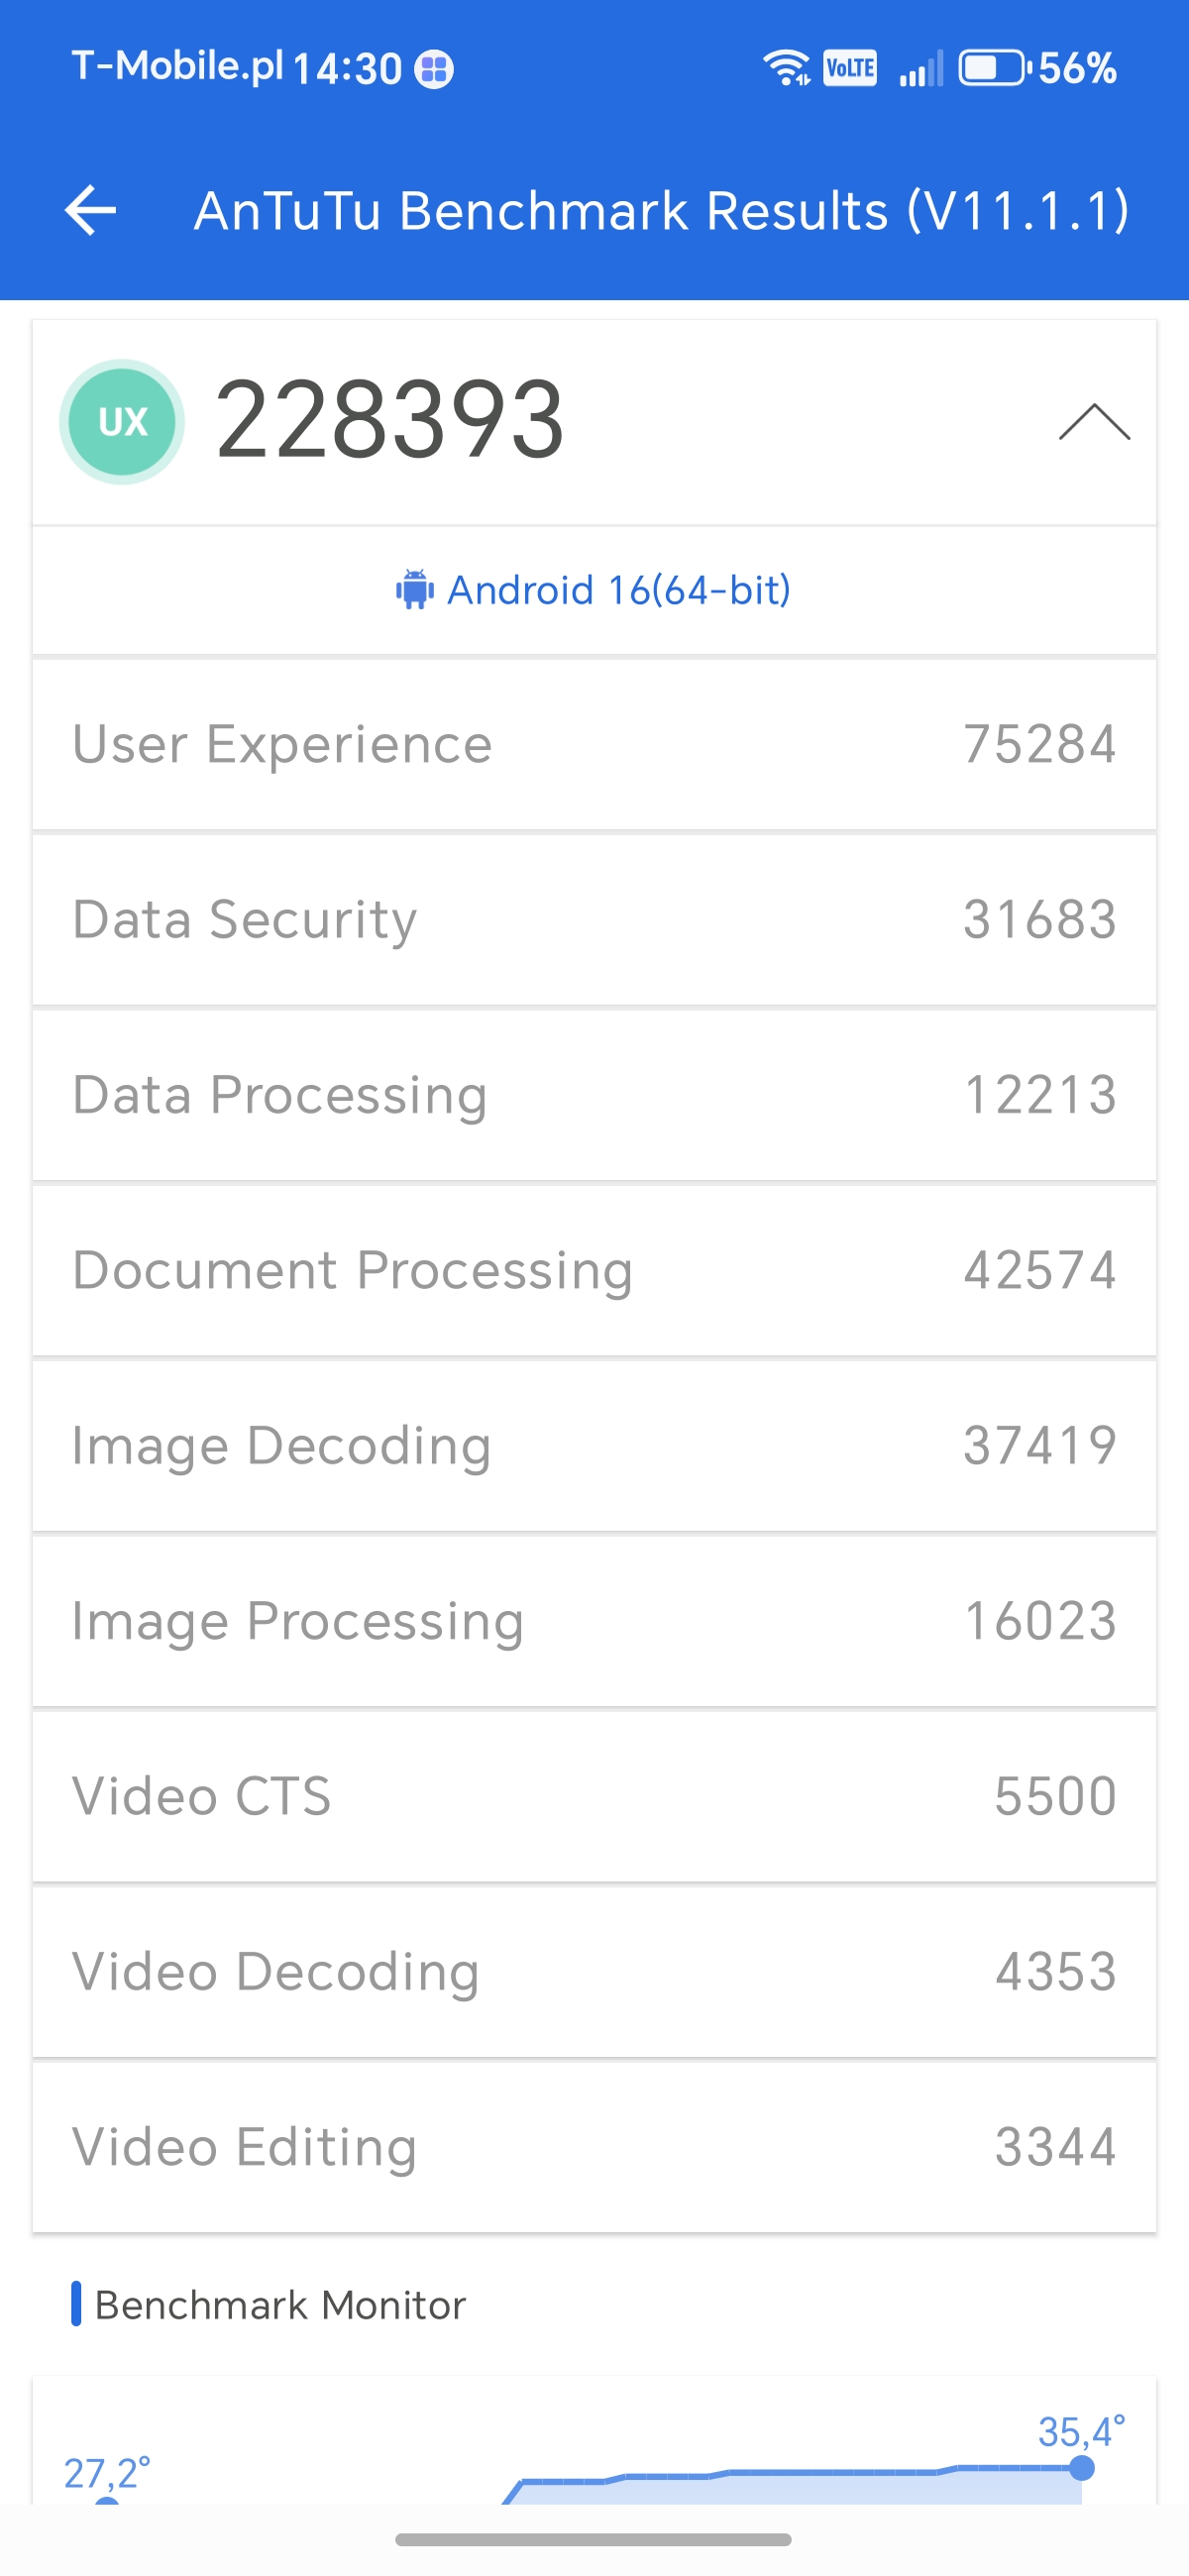The image size is (1189, 2576).
Task: Open the Android 16(64-bit) link
Action: [x=618, y=590]
